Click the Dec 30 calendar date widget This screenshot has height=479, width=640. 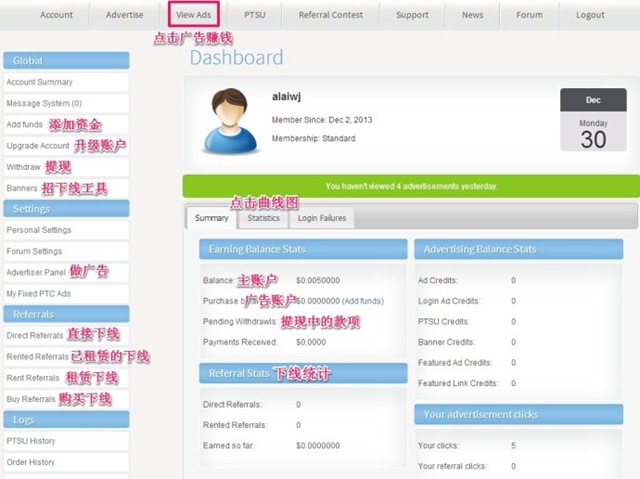click(x=593, y=119)
